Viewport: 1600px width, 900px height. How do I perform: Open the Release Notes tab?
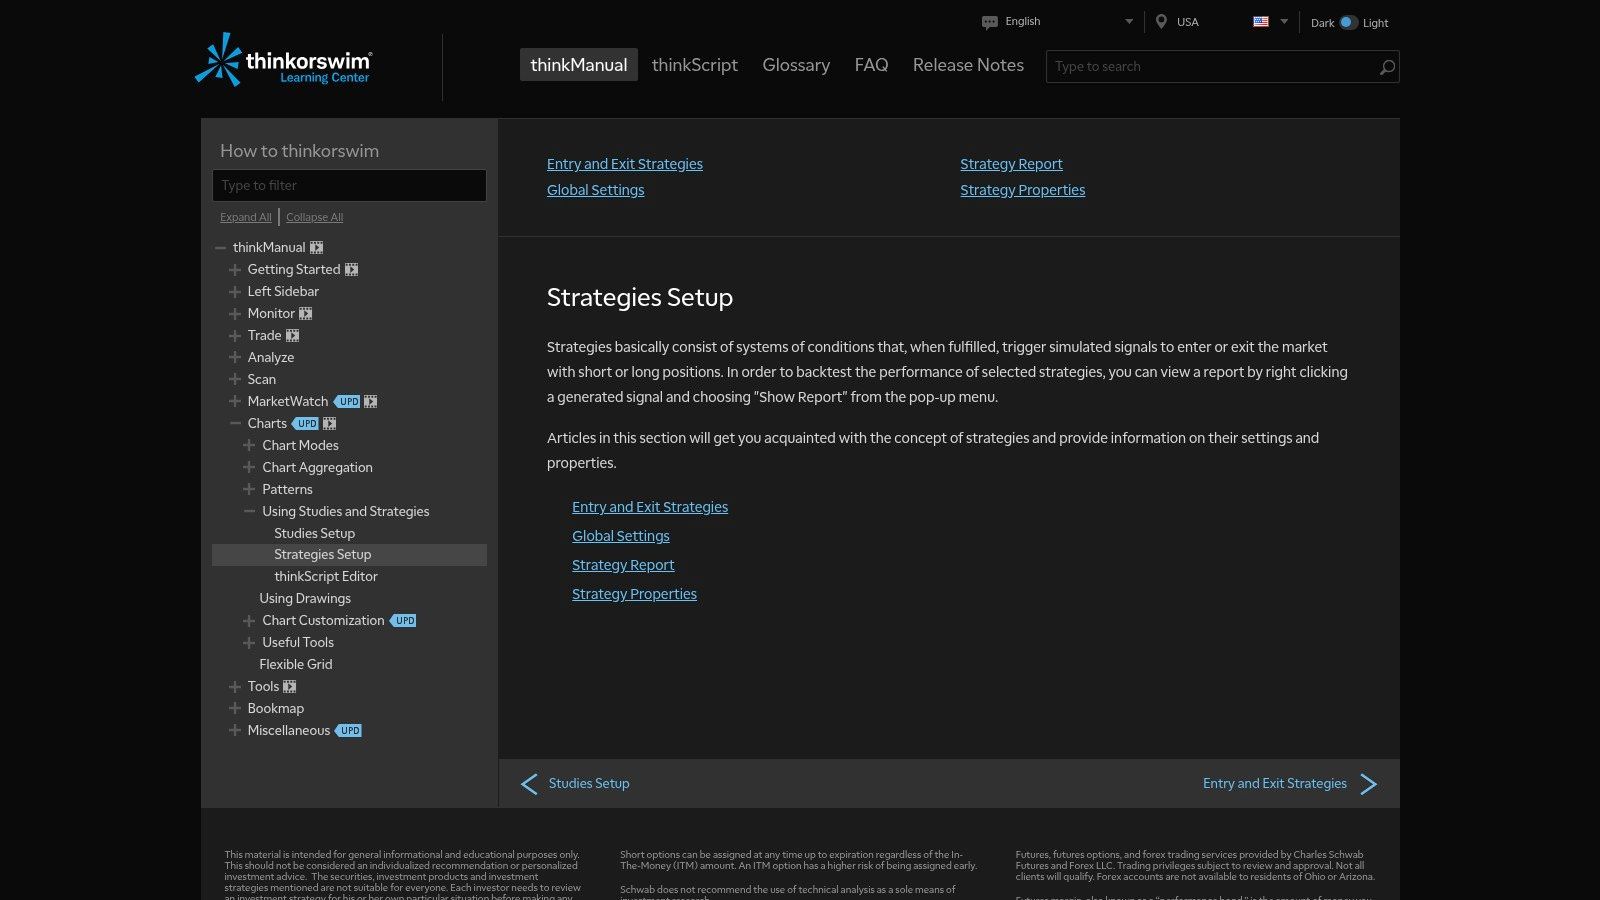pyautogui.click(x=968, y=65)
